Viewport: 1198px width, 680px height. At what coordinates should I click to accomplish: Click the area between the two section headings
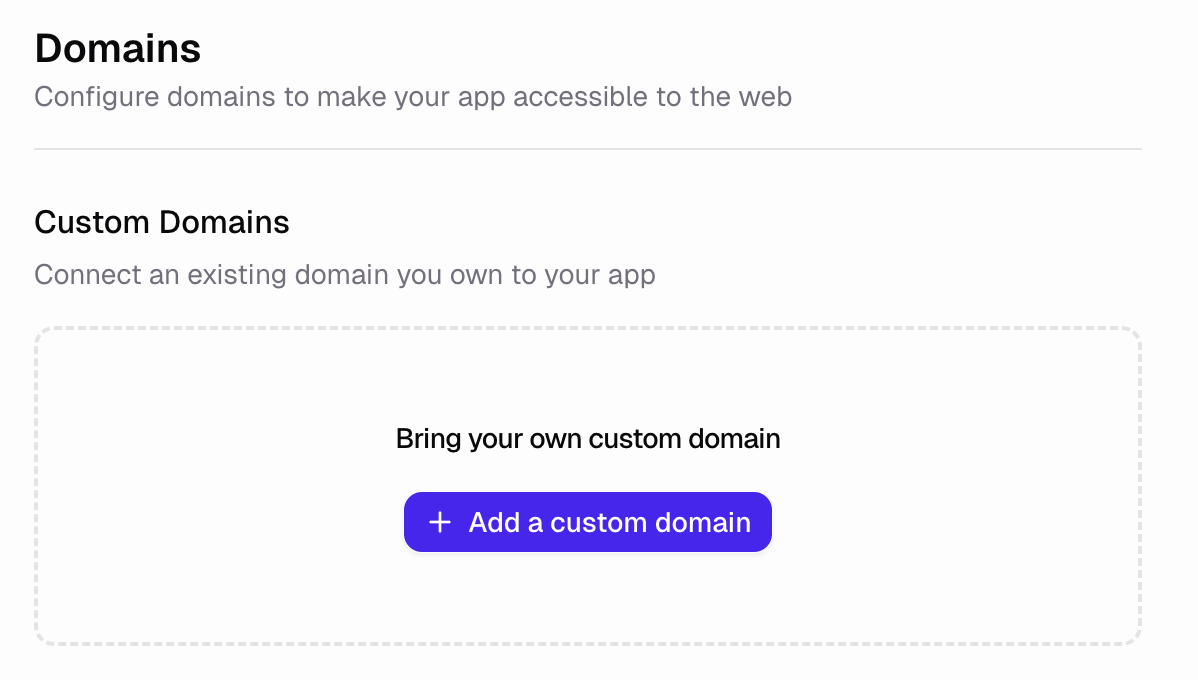tap(588, 180)
